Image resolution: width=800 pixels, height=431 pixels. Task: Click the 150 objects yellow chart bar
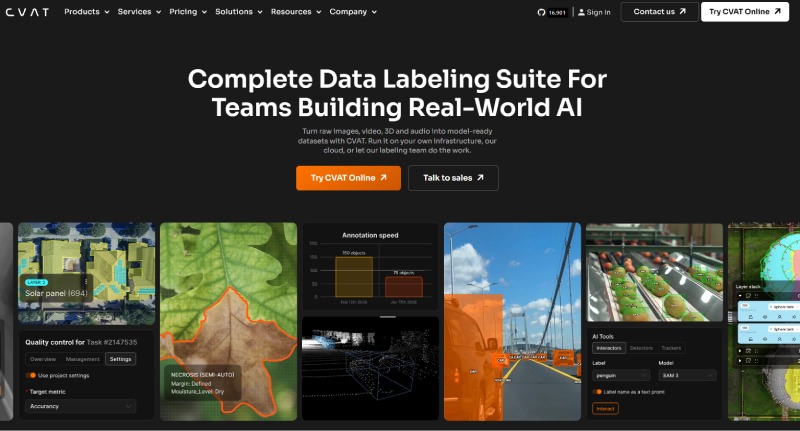coord(354,277)
